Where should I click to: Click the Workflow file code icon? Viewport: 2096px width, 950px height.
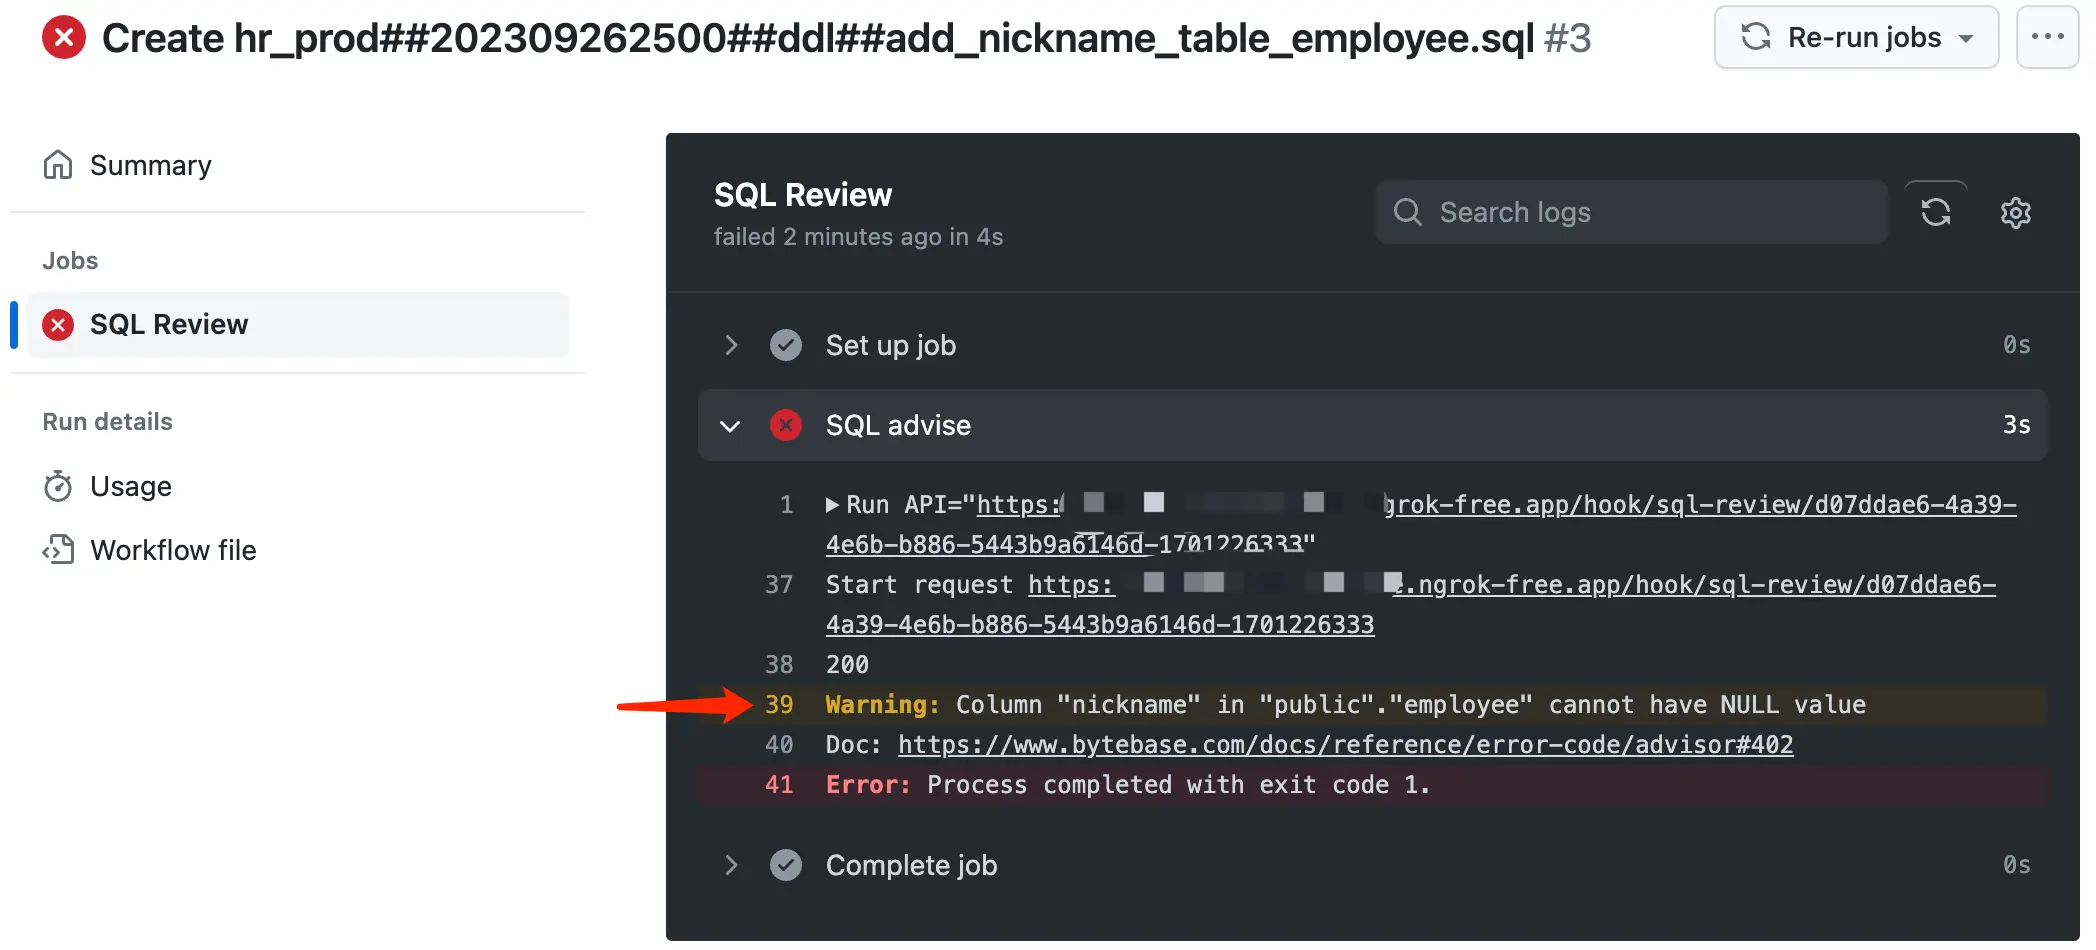point(58,550)
